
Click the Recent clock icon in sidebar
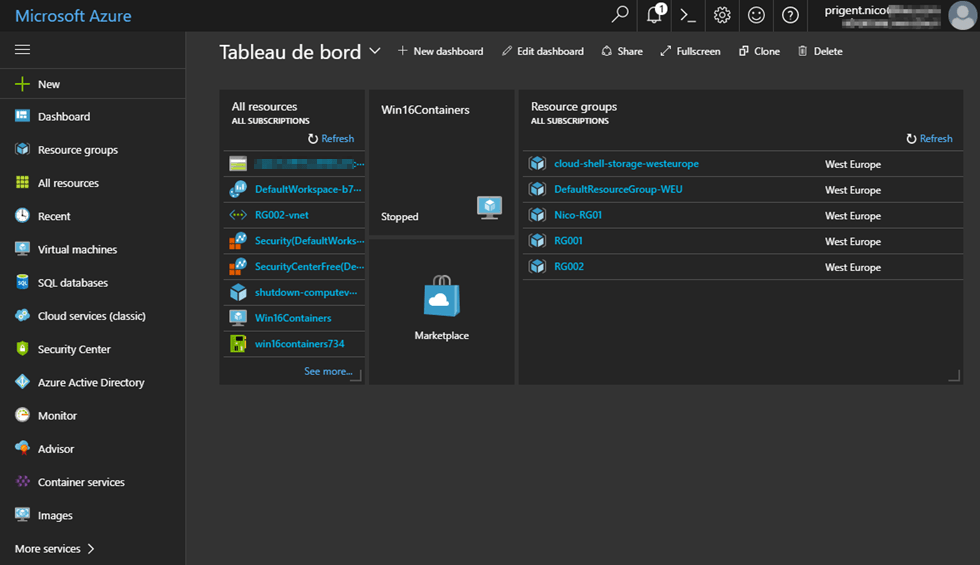[x=22, y=216]
